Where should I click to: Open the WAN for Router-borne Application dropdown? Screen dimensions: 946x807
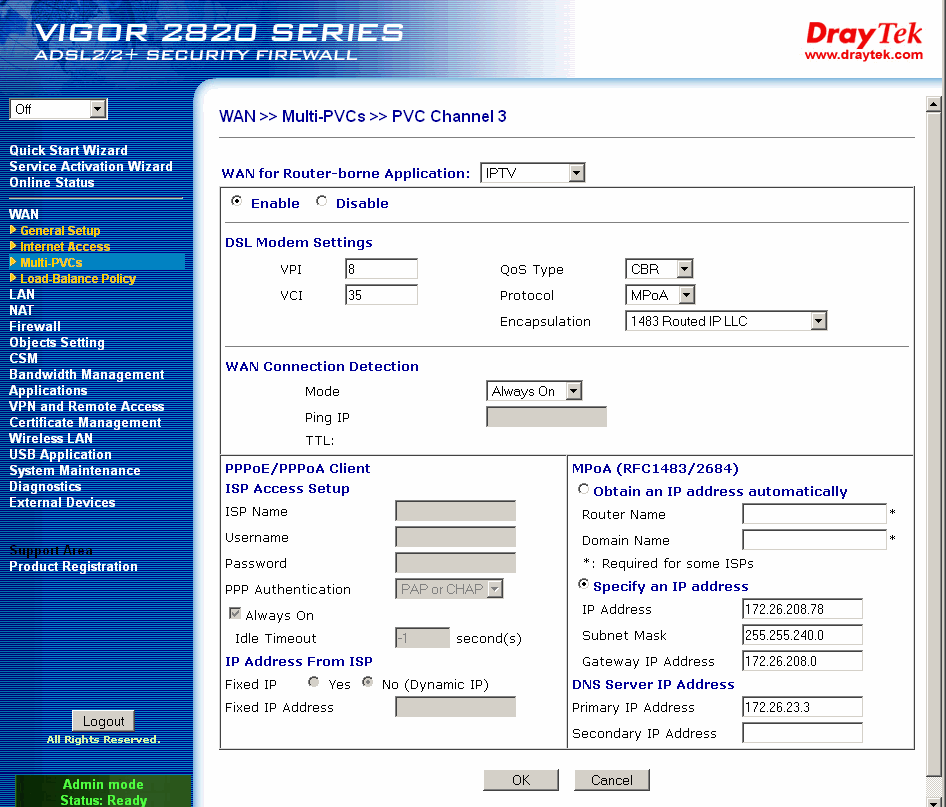point(533,173)
